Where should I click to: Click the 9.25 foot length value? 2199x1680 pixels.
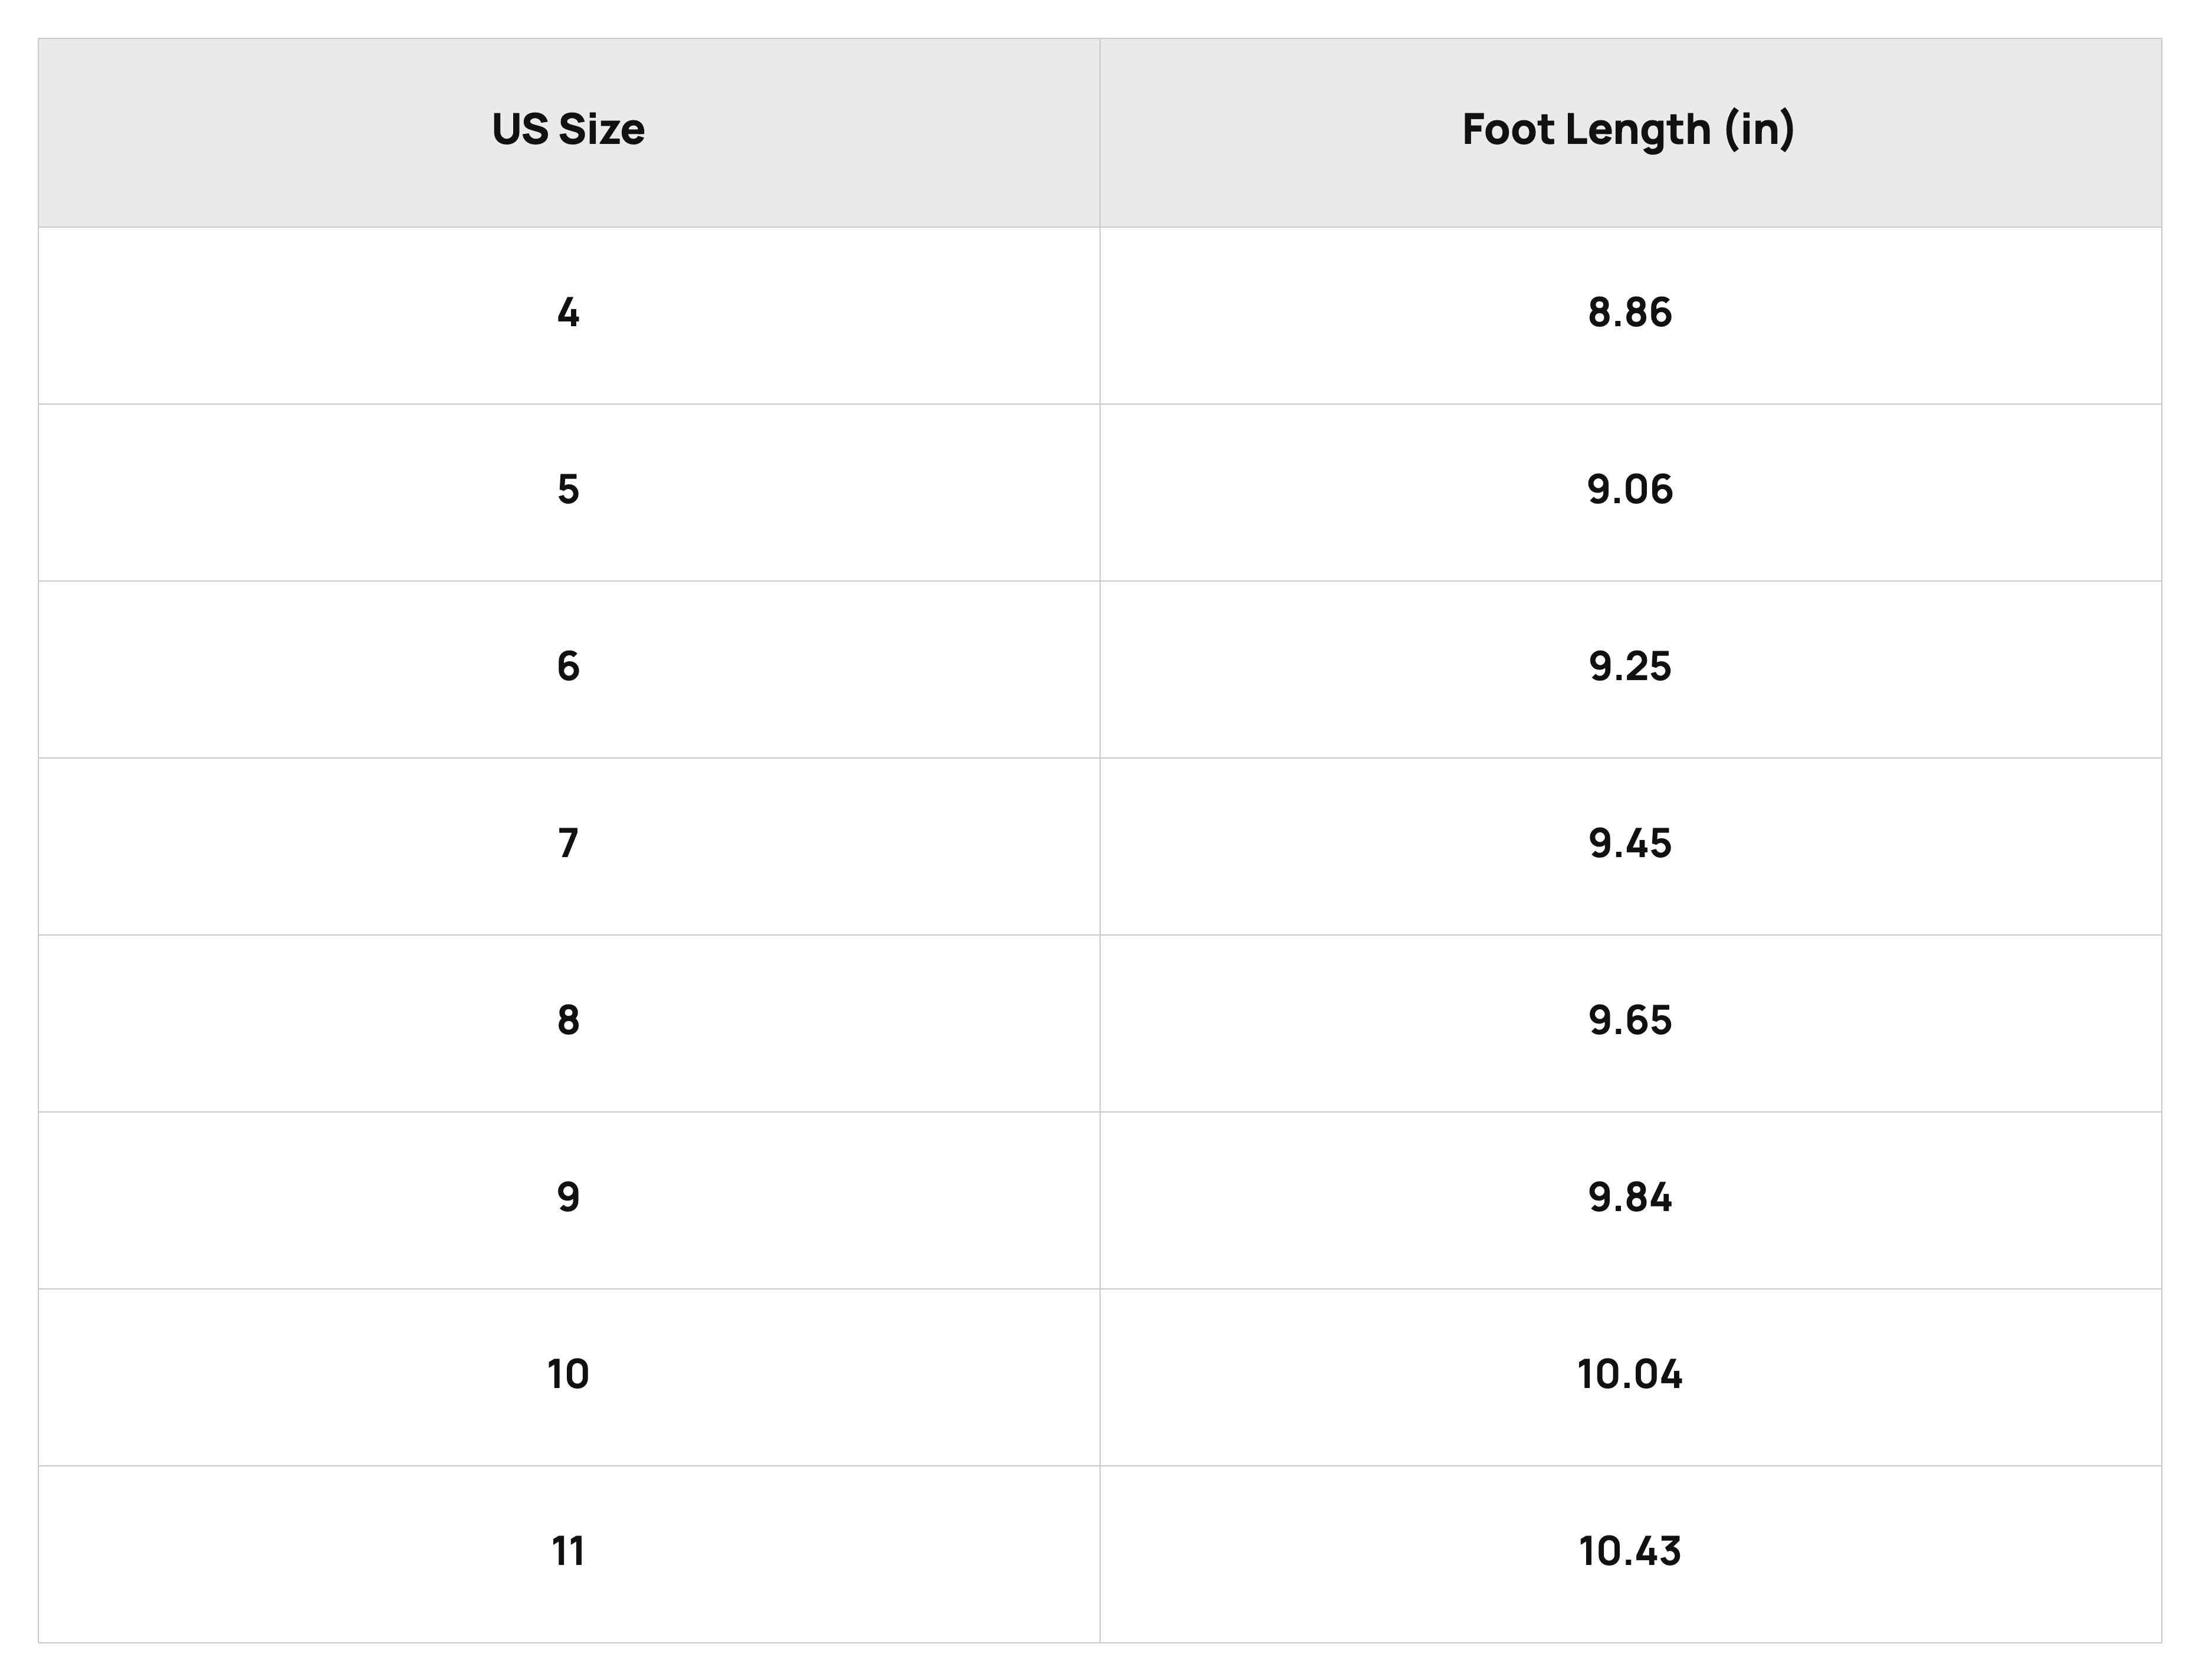click(1630, 667)
